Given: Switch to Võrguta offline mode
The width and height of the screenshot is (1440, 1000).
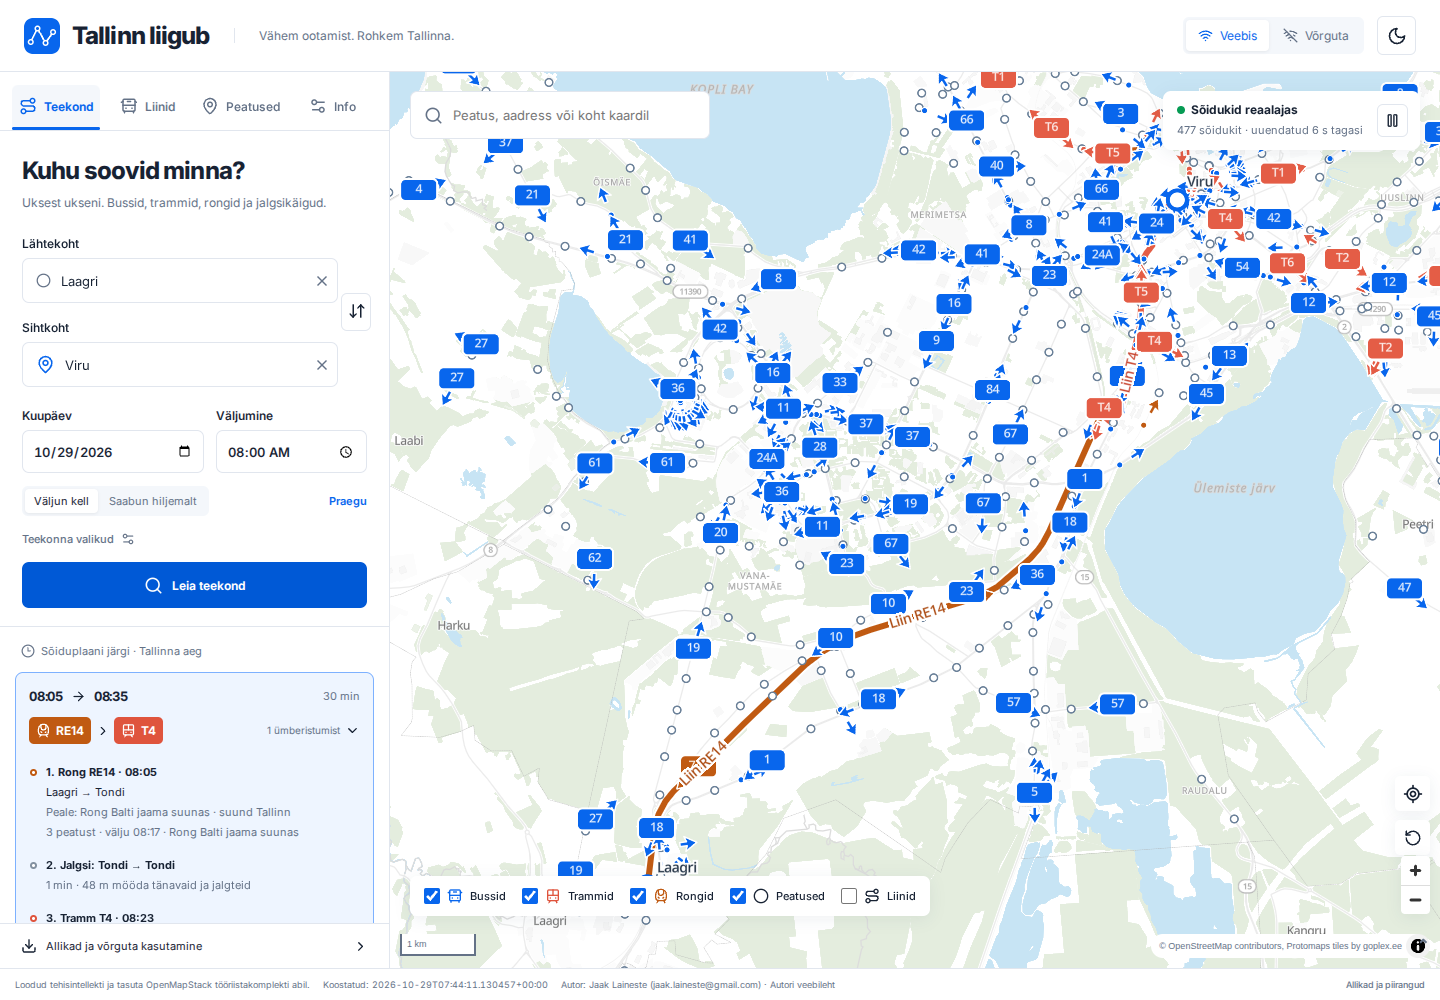Looking at the screenshot, I should tap(1316, 36).
